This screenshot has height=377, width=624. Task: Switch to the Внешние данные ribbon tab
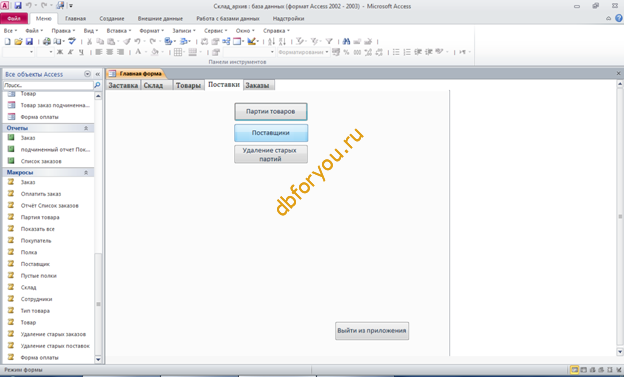click(160, 18)
